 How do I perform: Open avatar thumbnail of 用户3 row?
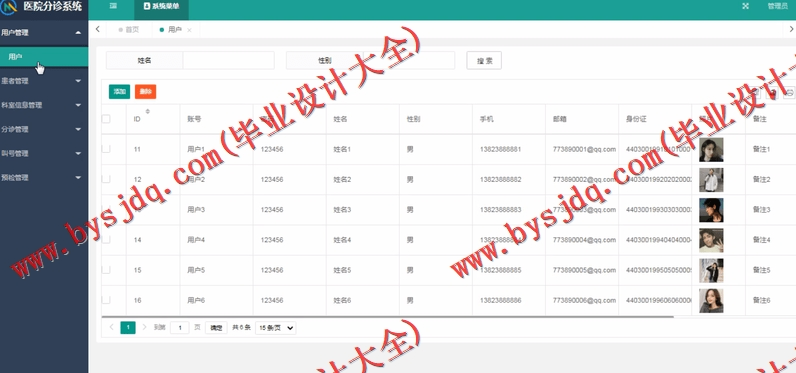pos(711,210)
